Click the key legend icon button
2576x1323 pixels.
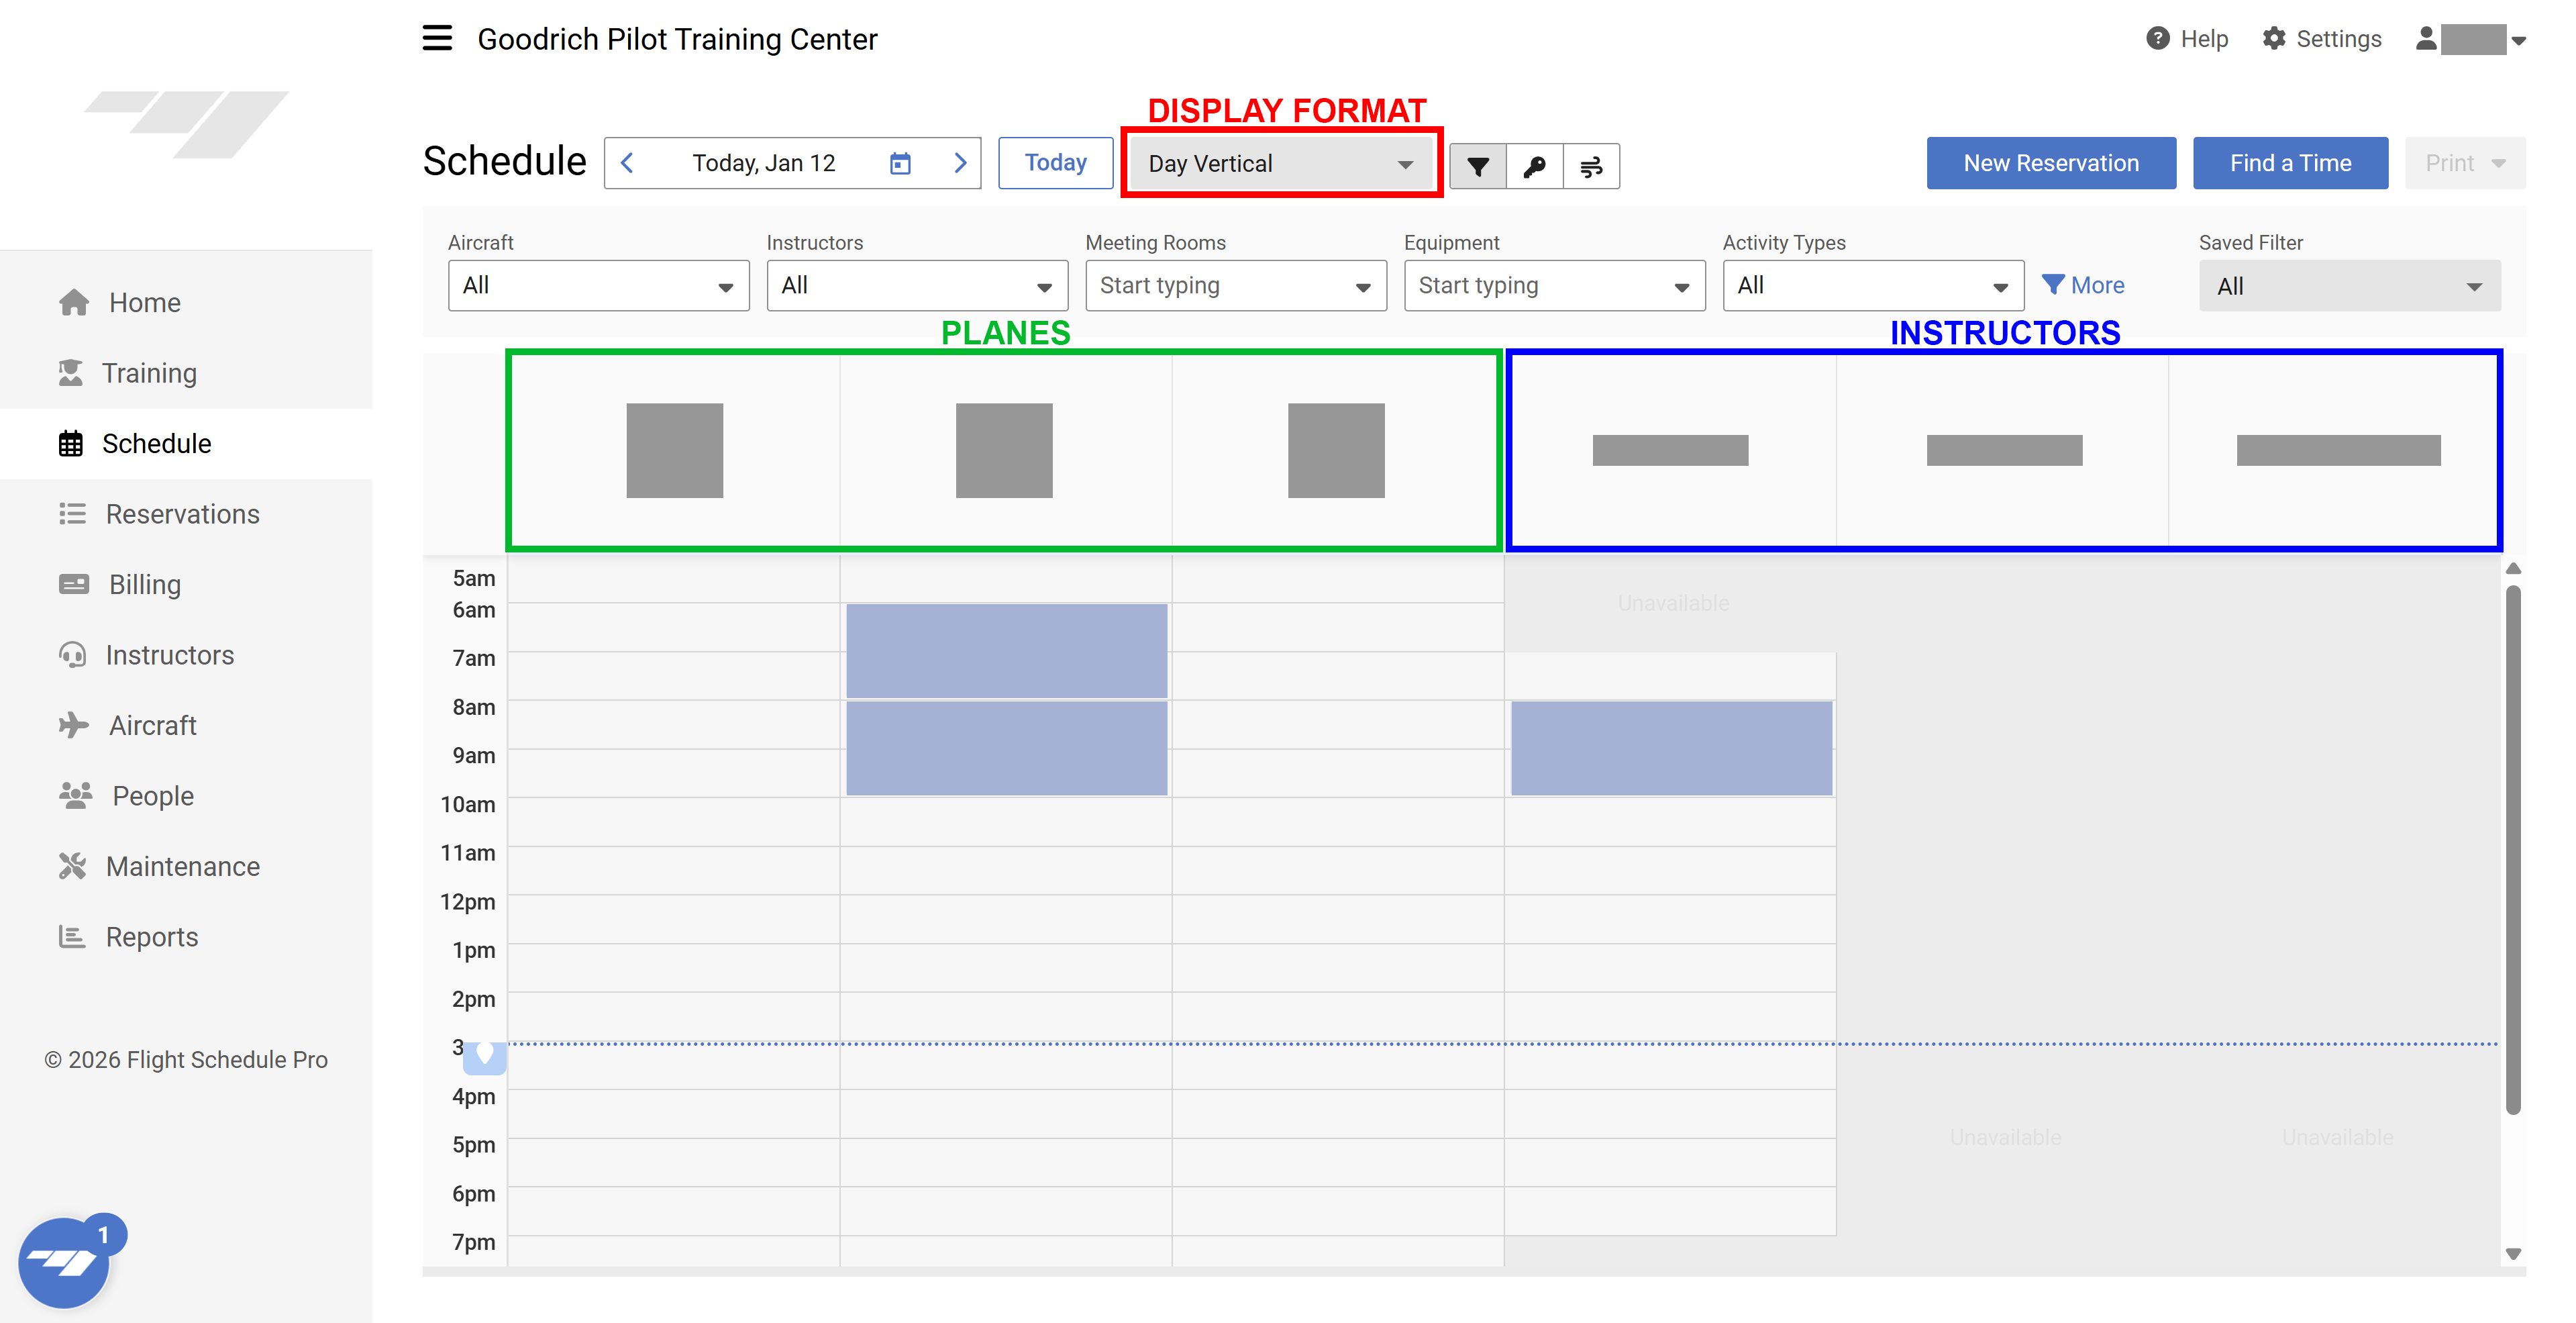click(1535, 166)
